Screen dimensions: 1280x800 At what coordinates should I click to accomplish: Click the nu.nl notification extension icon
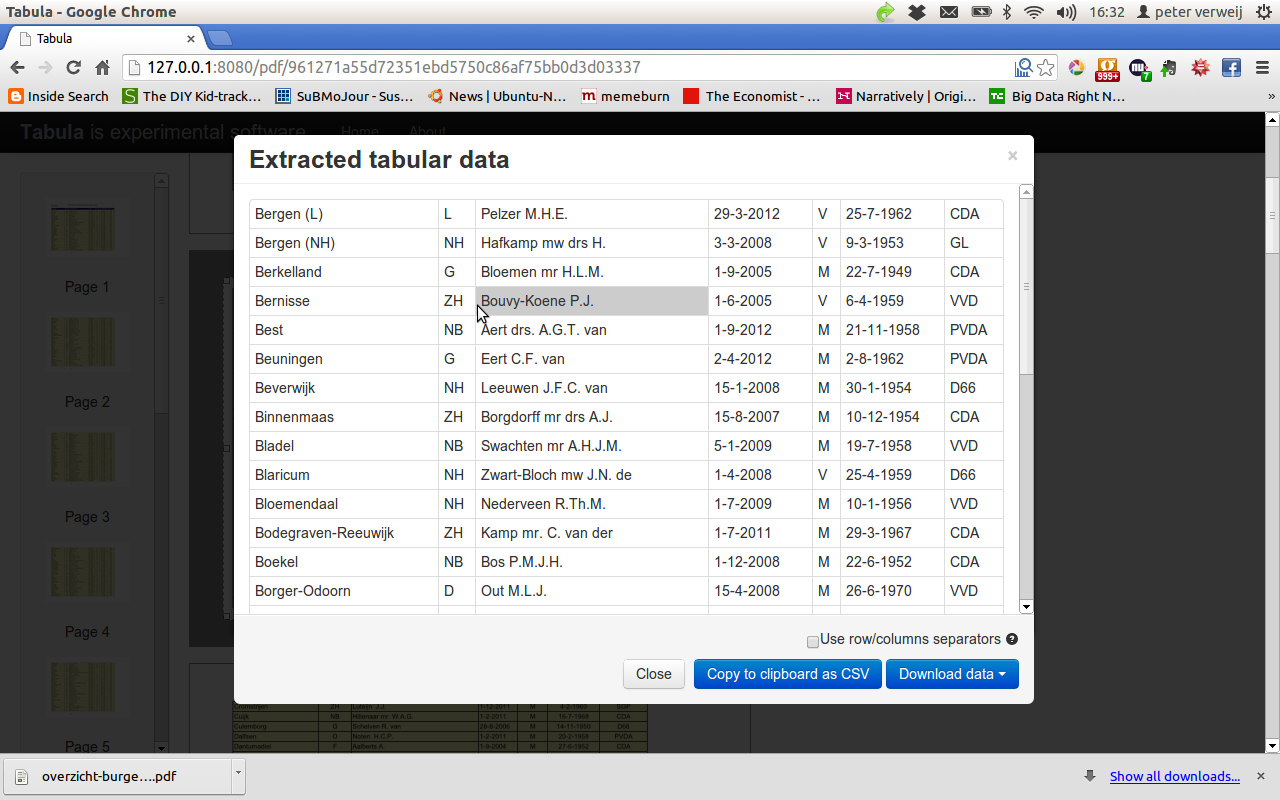pyautogui.click(x=1138, y=68)
